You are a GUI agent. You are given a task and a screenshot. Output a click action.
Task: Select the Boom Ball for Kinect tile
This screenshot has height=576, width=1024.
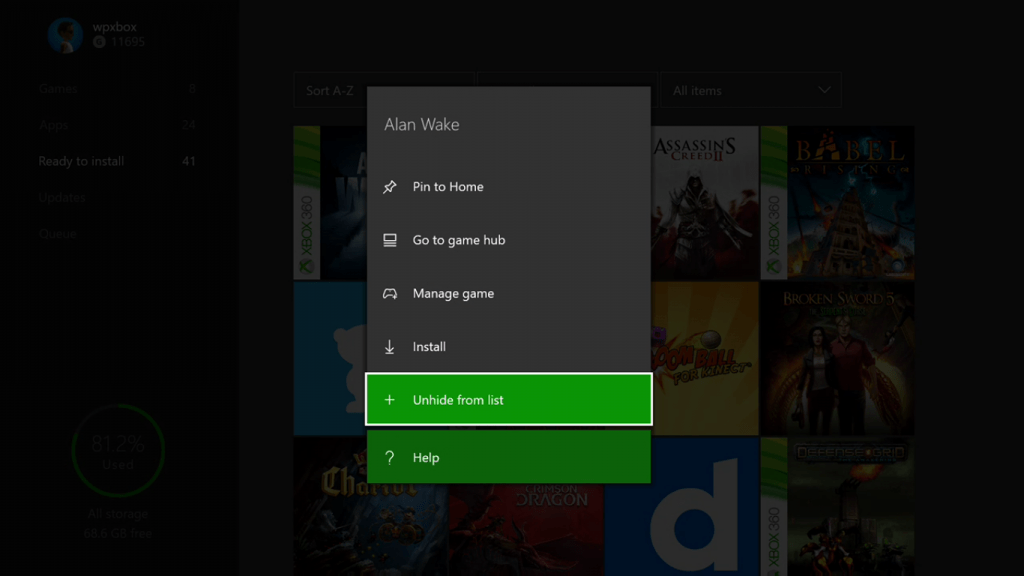click(705, 359)
